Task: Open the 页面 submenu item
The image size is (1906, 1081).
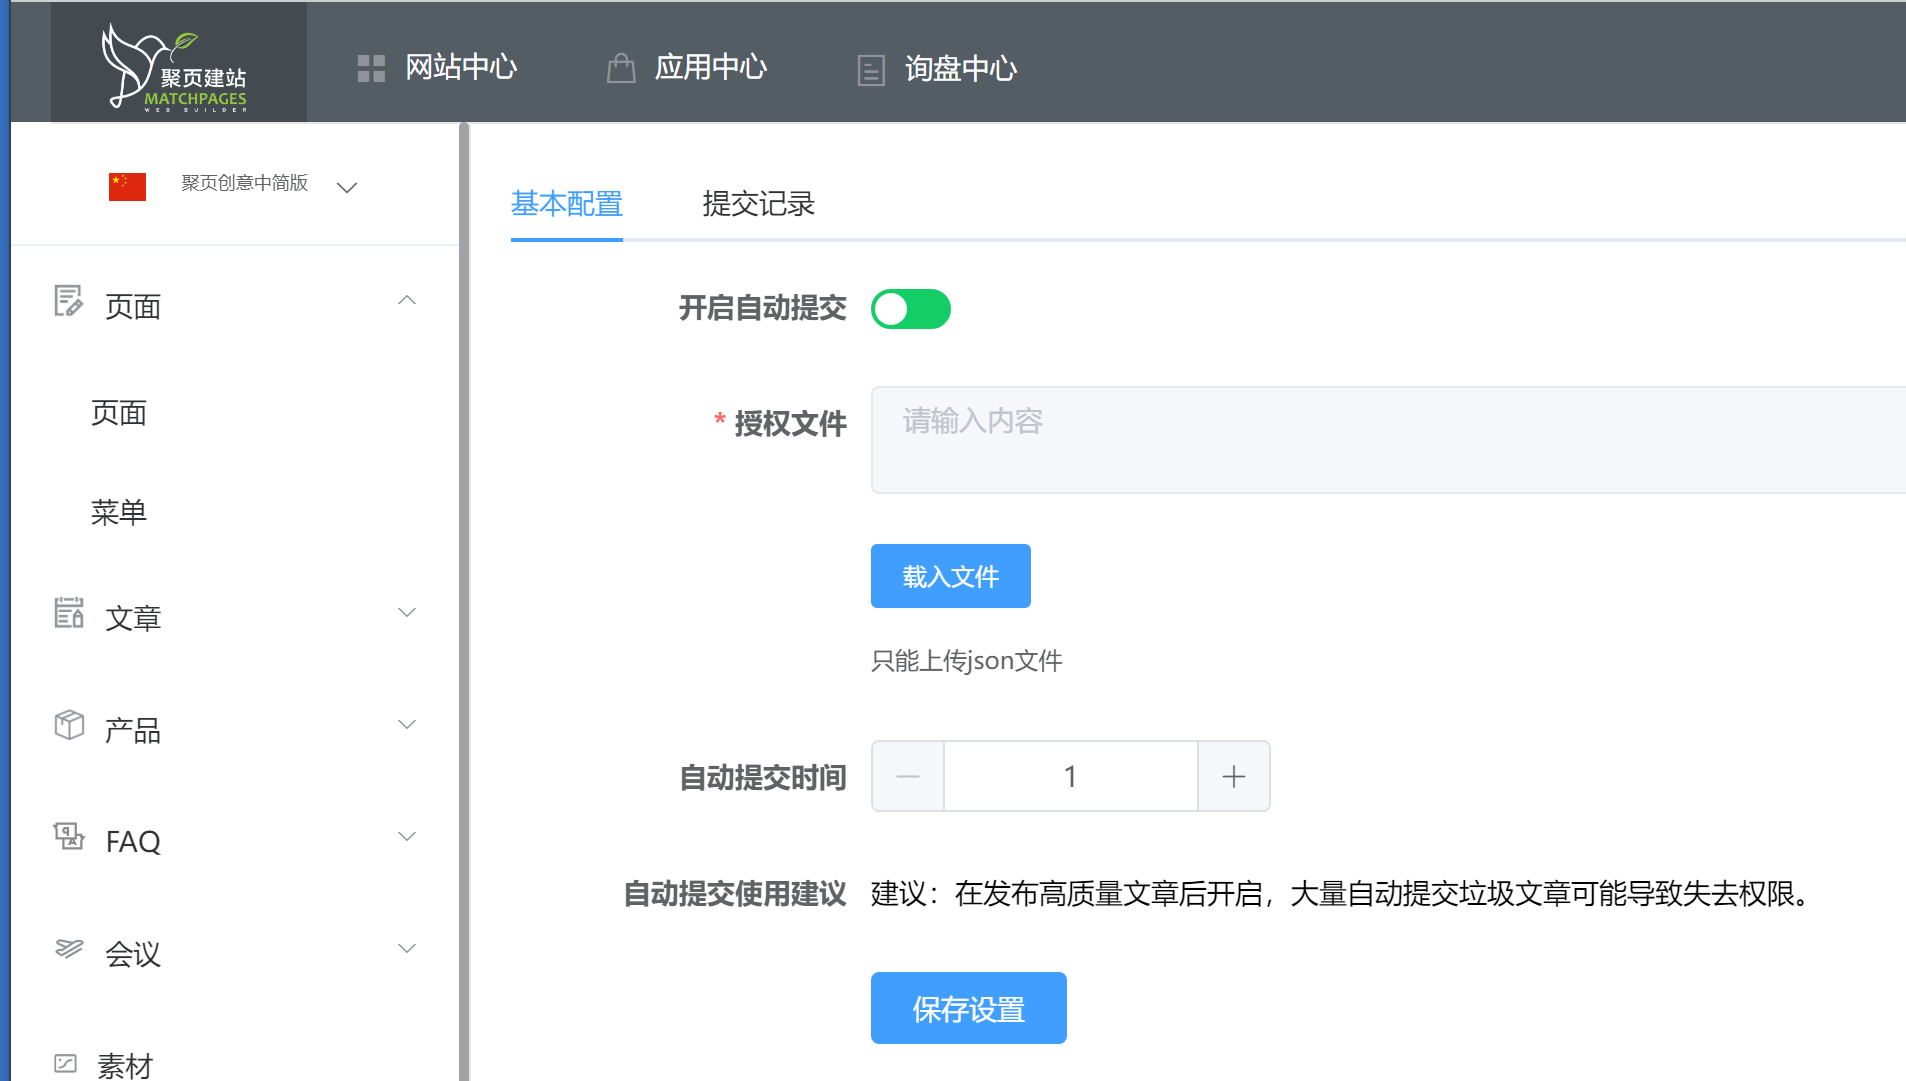Action: (119, 413)
